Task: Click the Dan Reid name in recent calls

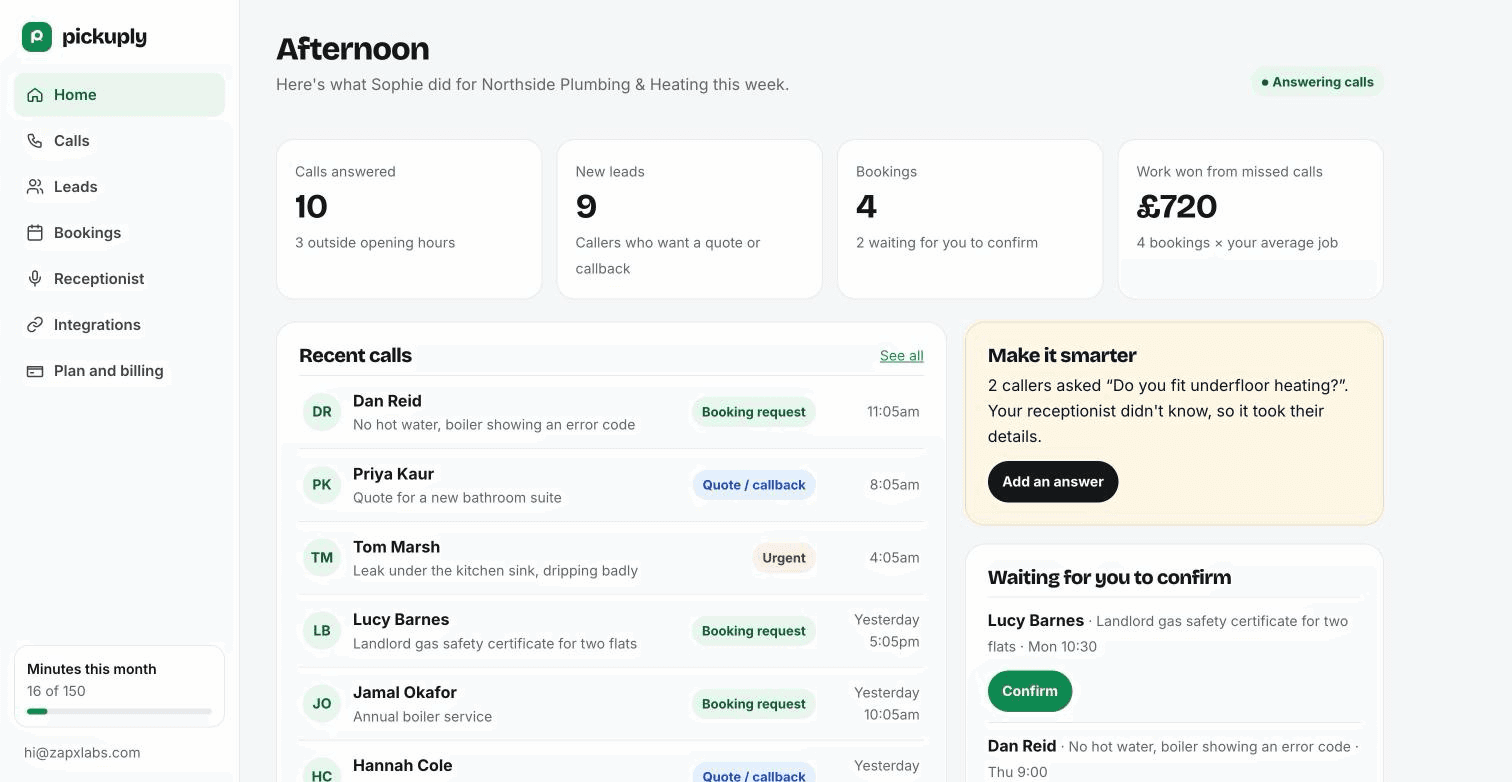Action: [387, 401]
